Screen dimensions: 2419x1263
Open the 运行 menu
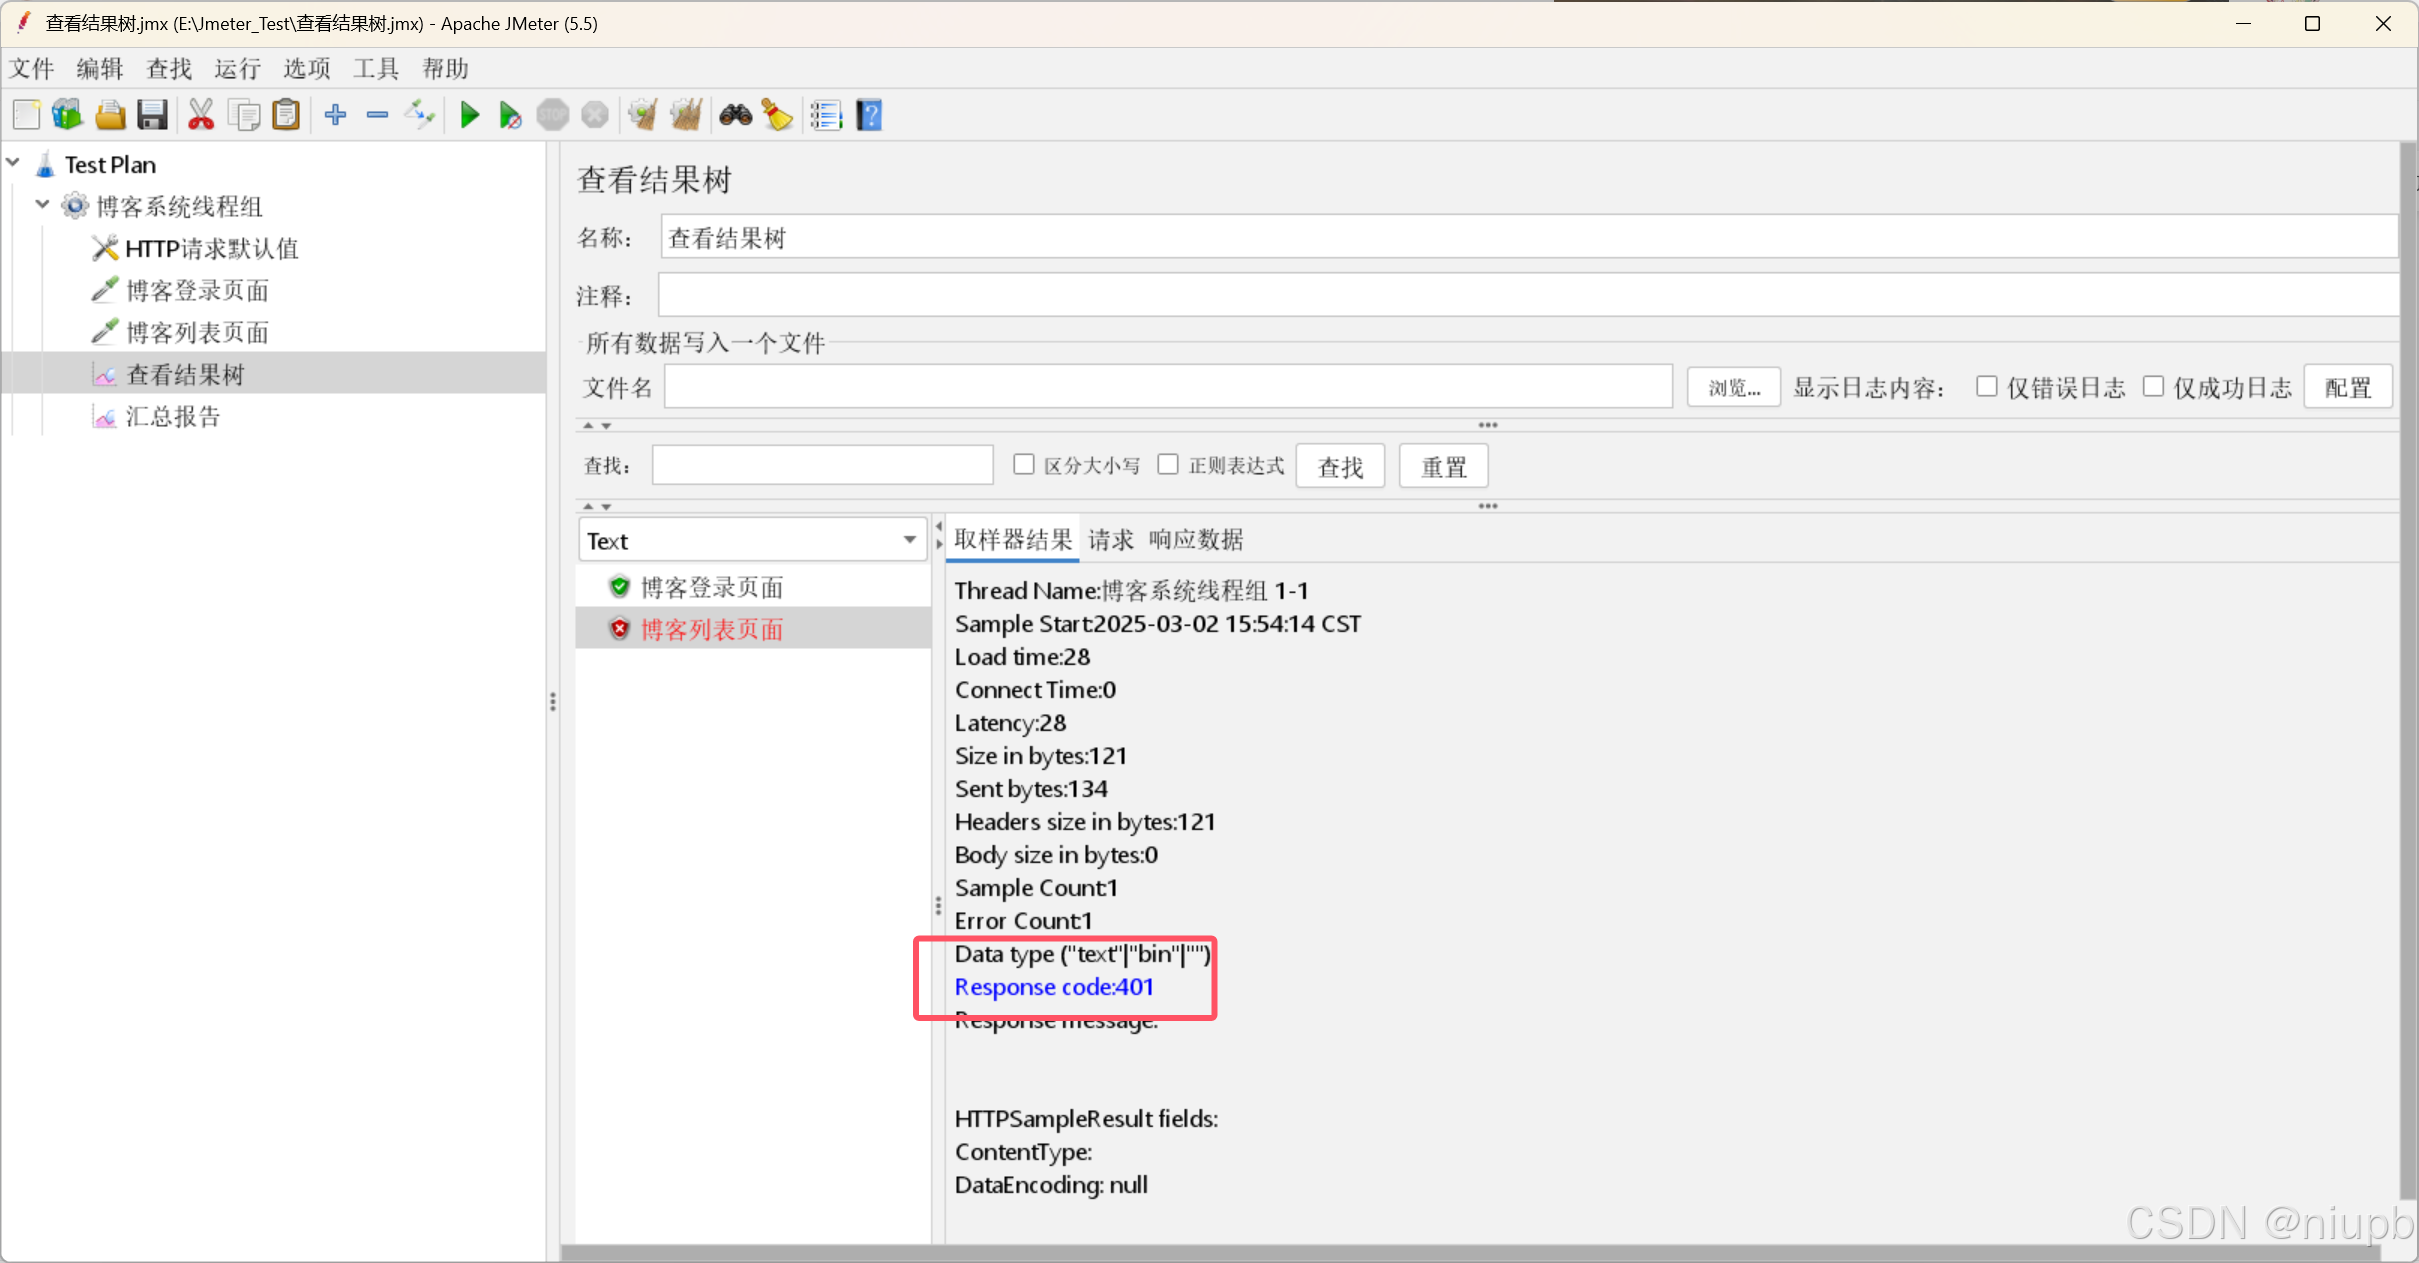237,68
